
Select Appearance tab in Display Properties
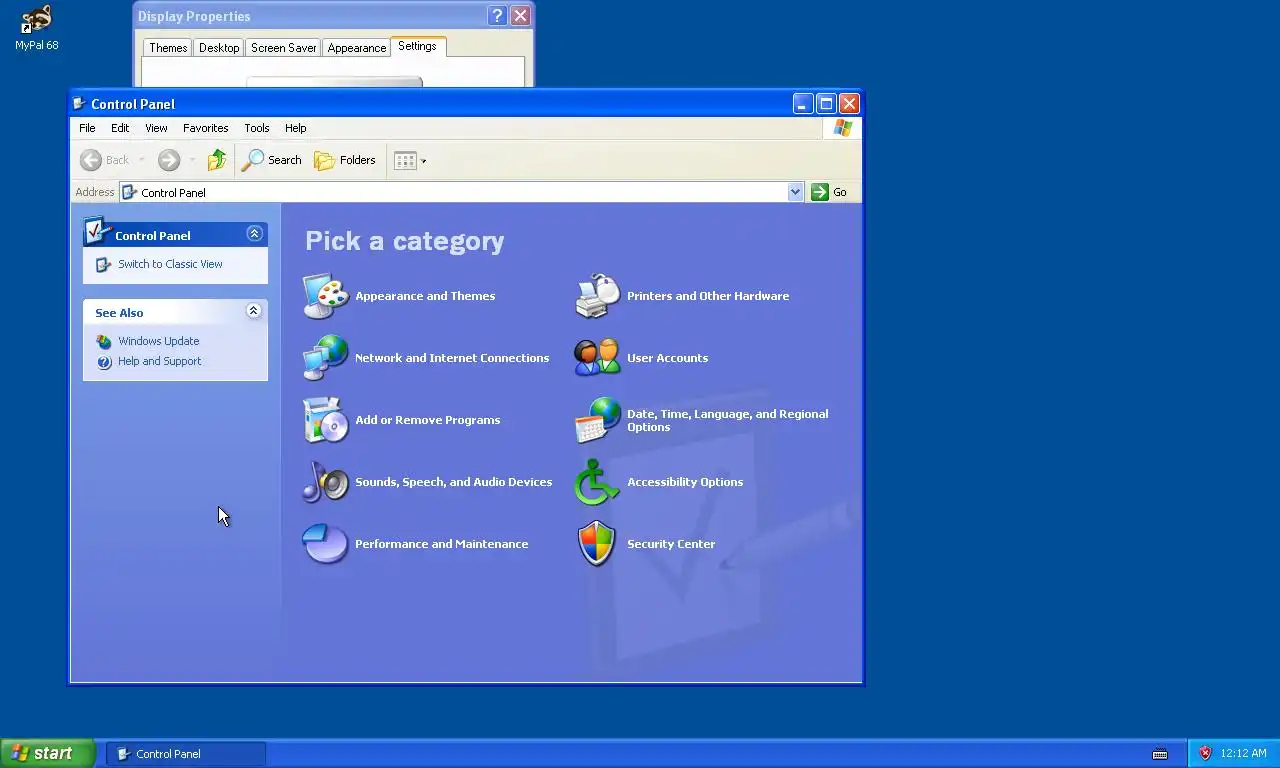pyautogui.click(x=357, y=48)
